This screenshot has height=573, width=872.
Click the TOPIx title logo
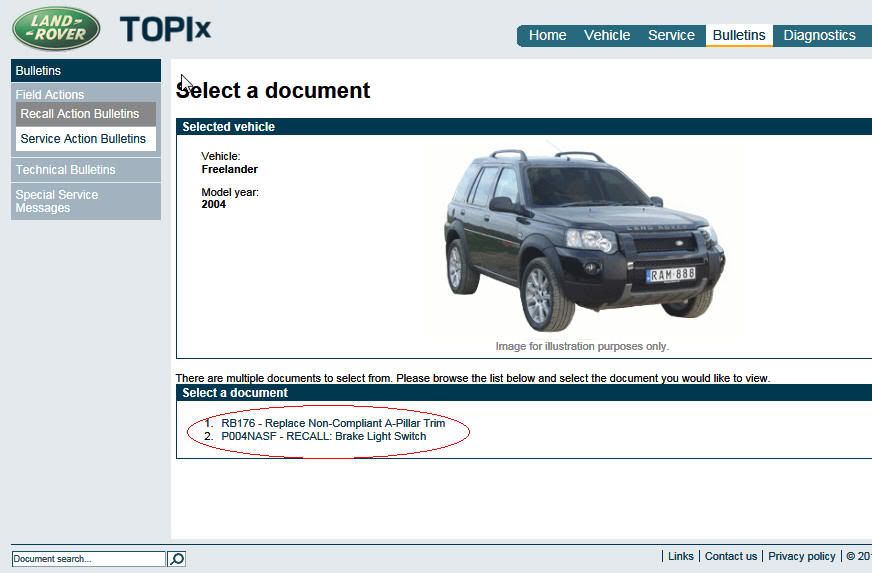(165, 29)
